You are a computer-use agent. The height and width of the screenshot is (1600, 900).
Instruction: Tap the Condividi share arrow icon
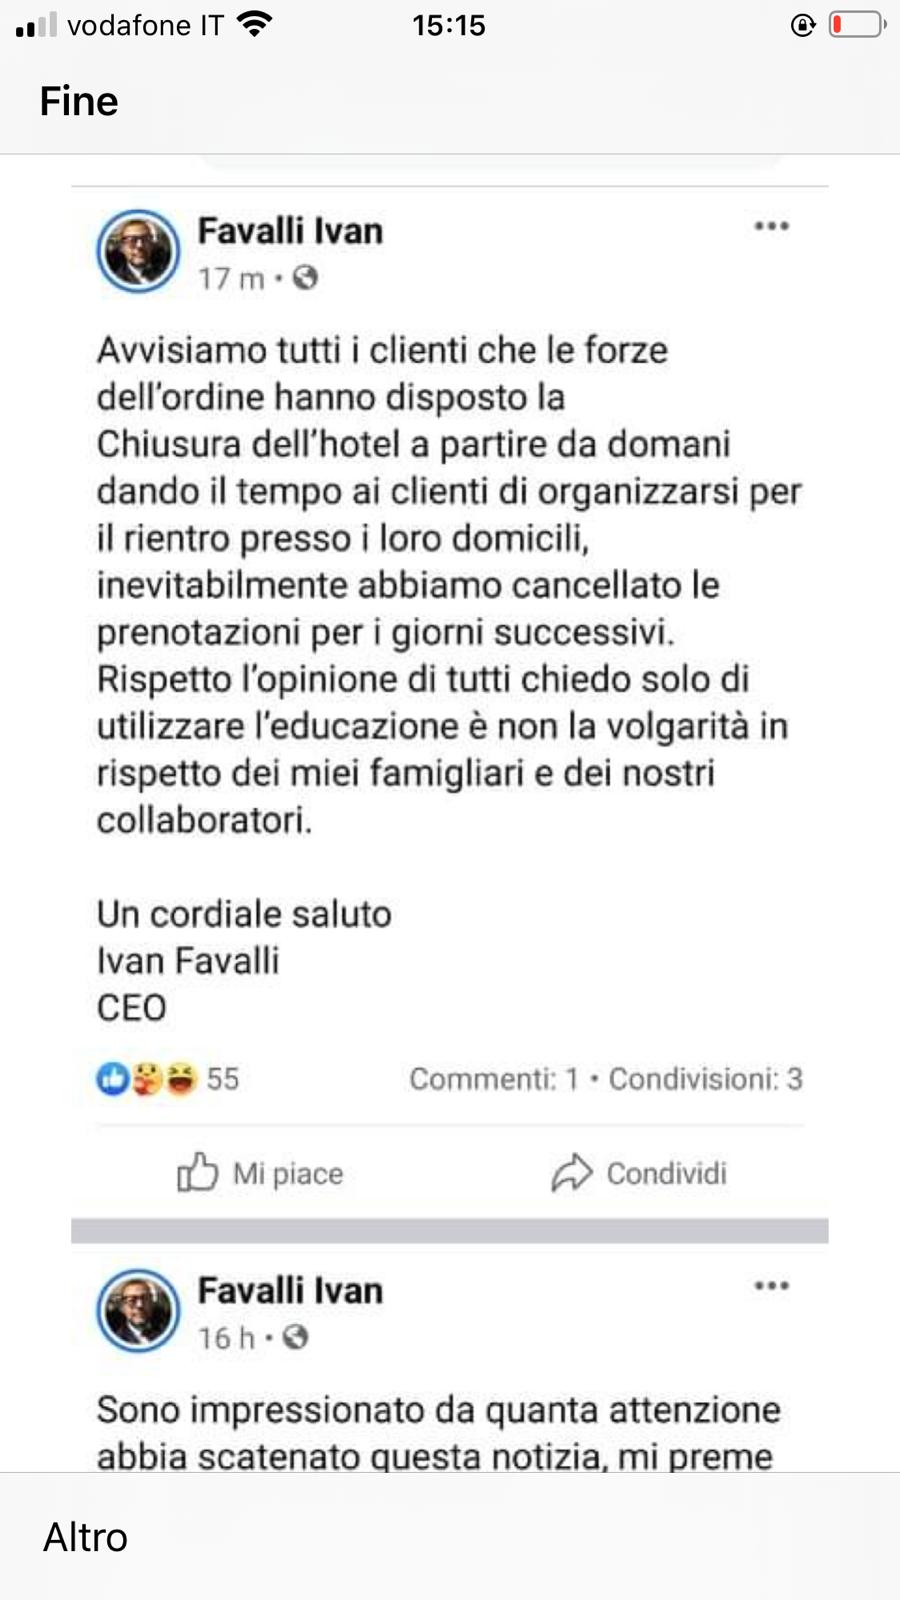[572, 1173]
